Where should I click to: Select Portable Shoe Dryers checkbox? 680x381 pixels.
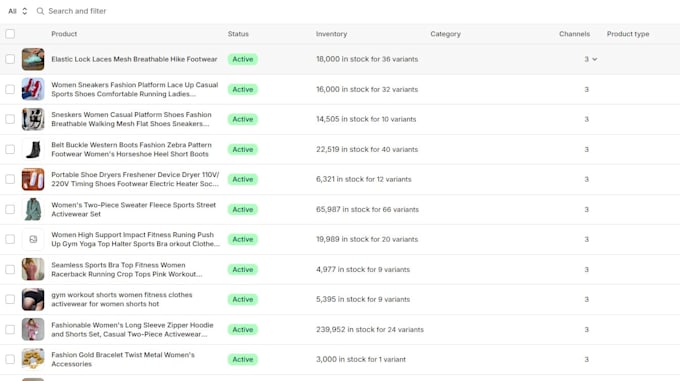coord(10,179)
